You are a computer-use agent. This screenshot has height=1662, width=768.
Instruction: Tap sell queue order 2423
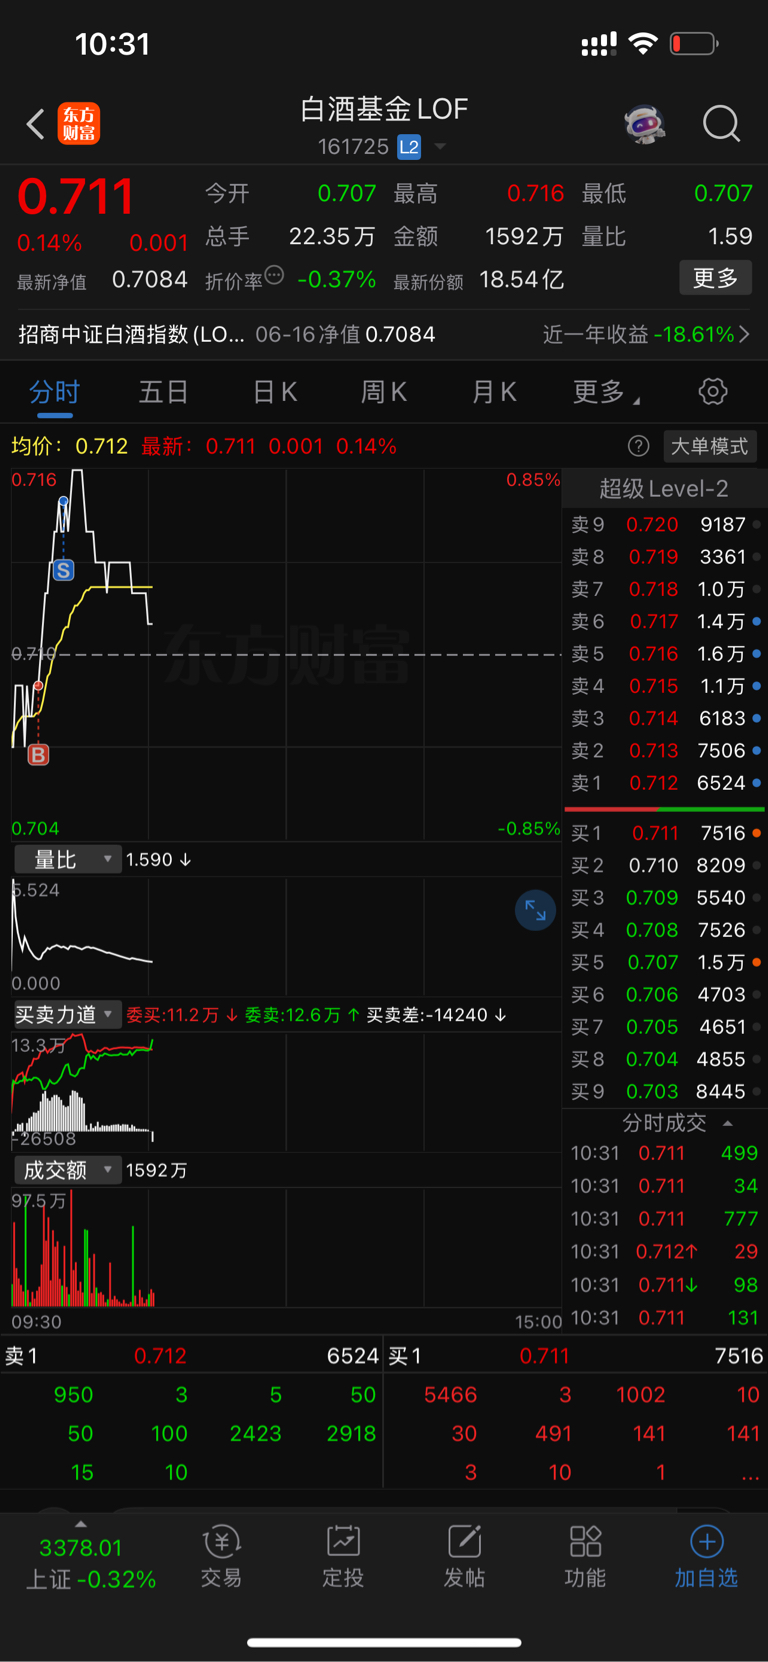[x=255, y=1433]
